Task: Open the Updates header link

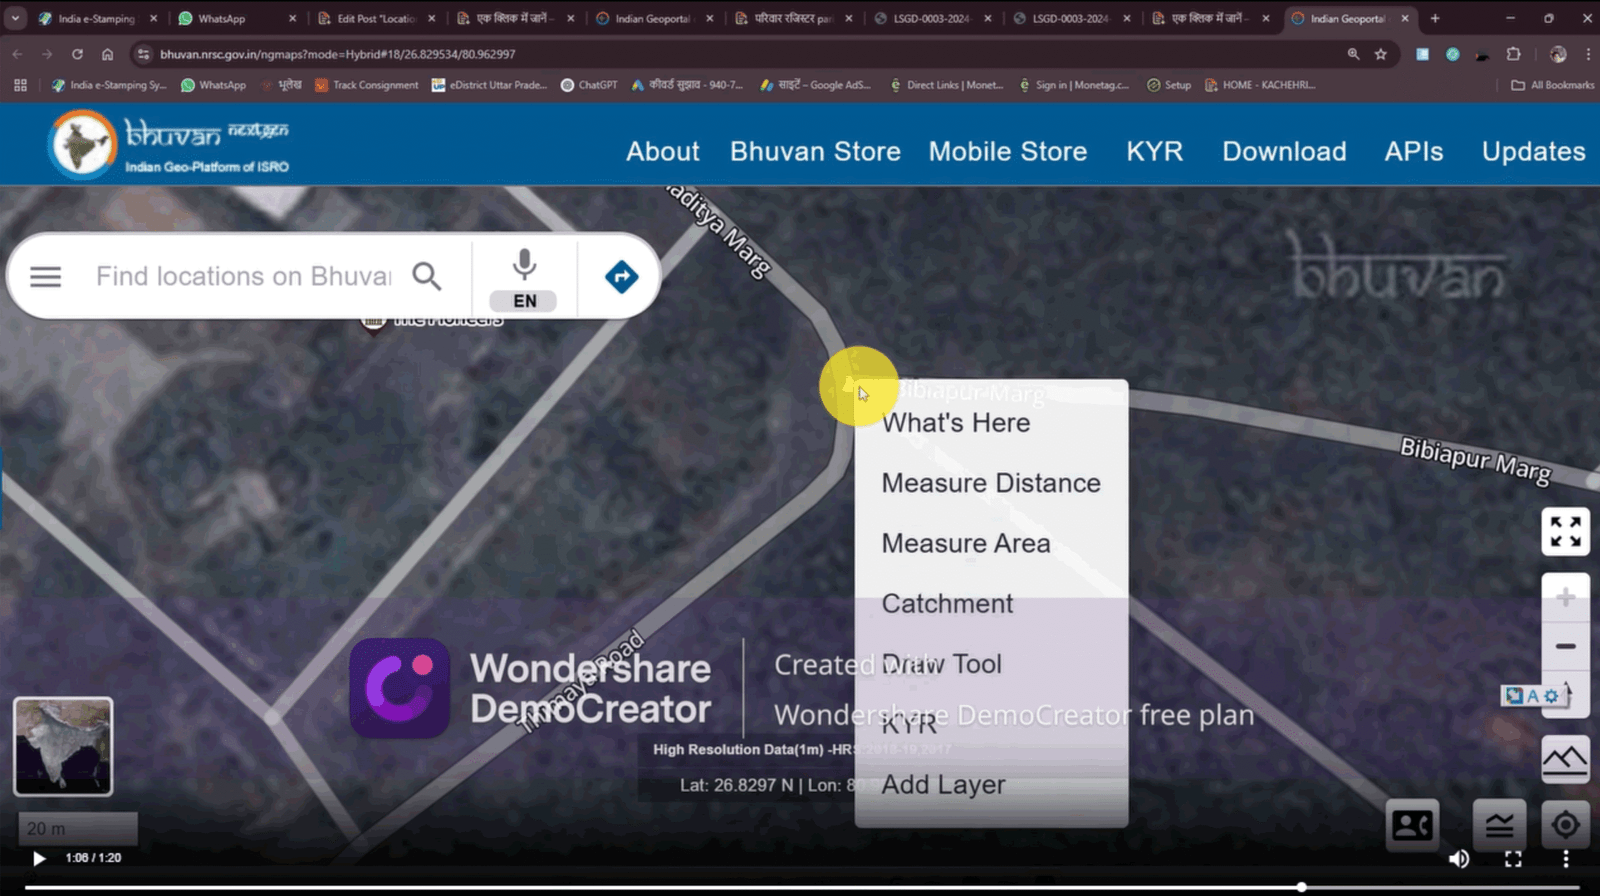Action: pyautogui.click(x=1533, y=152)
